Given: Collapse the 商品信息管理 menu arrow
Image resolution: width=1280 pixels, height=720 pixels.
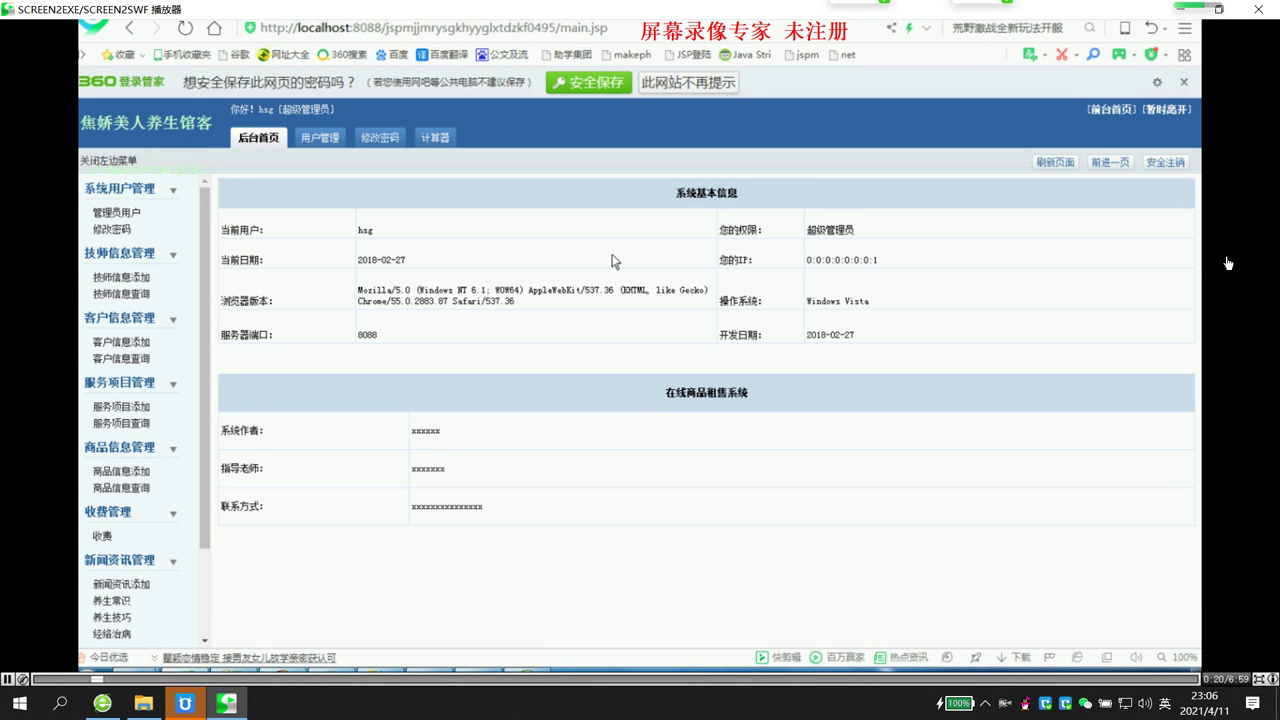Looking at the screenshot, I should (x=173, y=449).
